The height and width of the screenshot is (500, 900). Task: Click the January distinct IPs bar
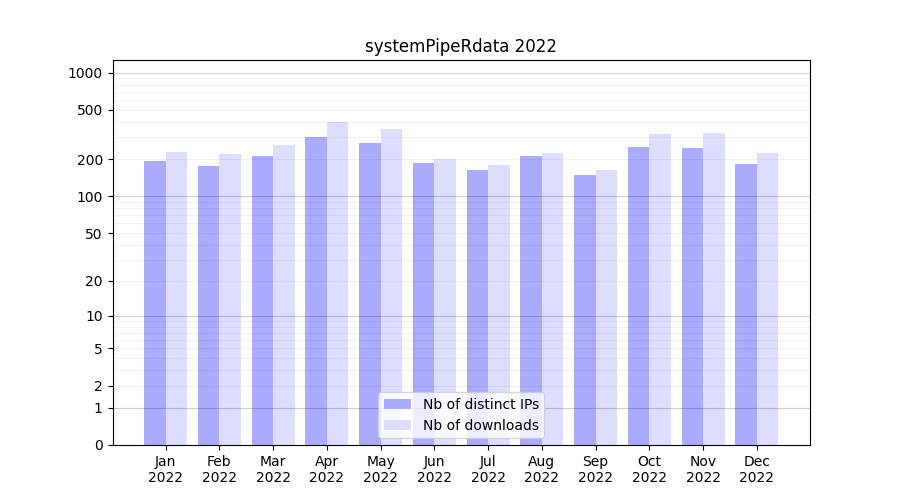[155, 303]
